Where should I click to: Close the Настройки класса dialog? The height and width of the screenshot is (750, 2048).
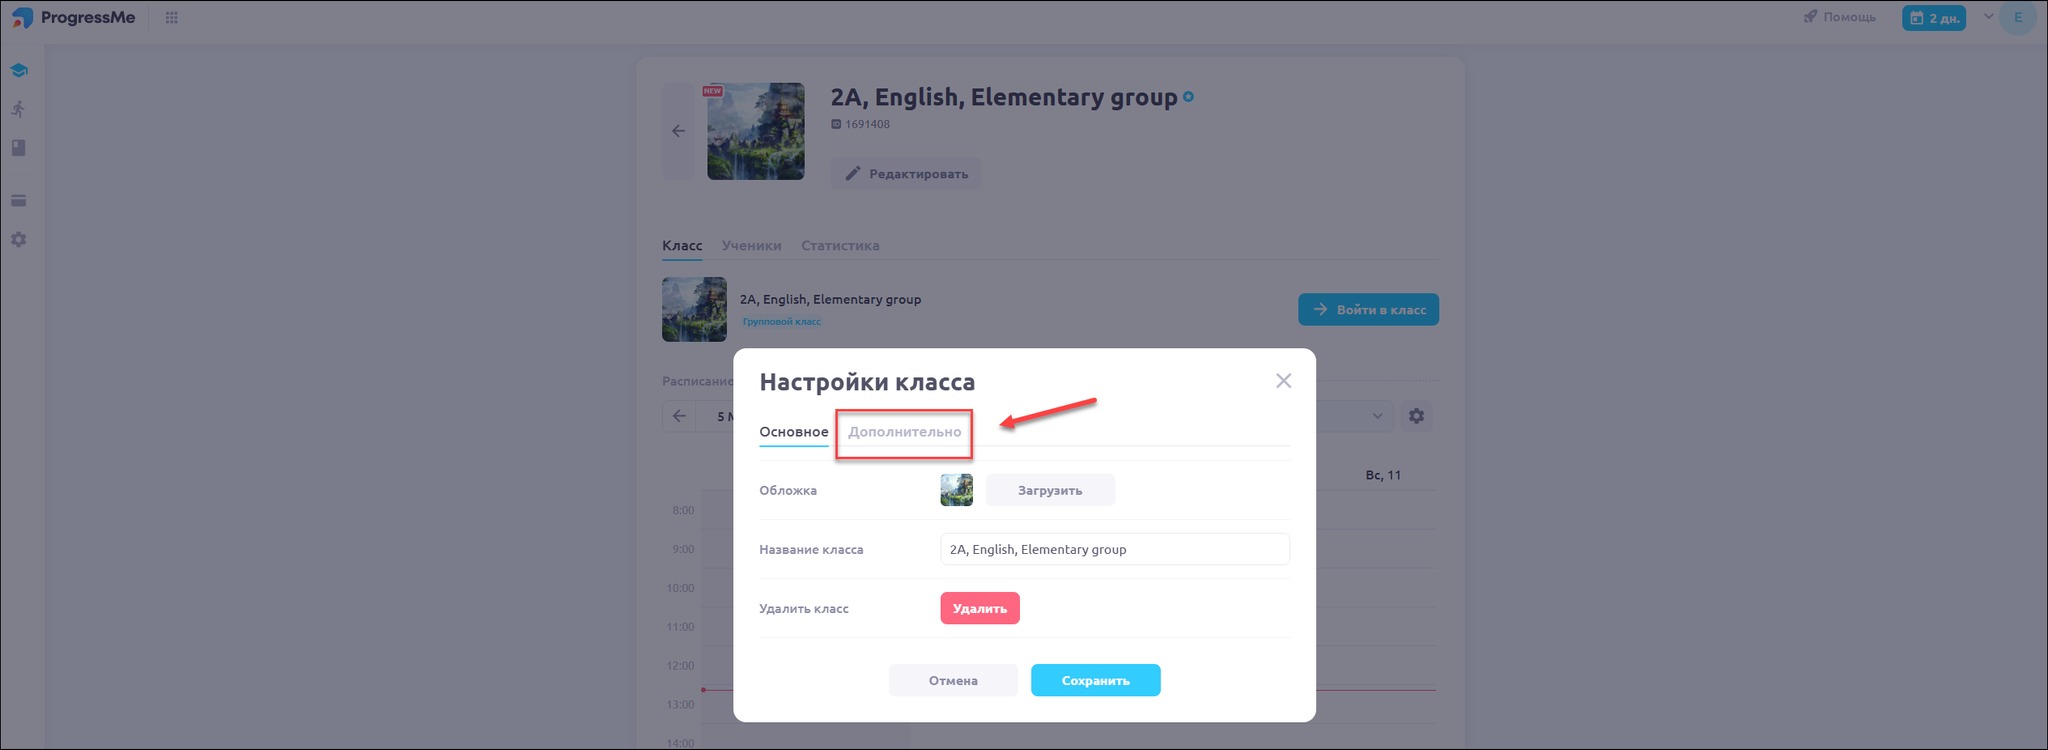click(x=1283, y=381)
